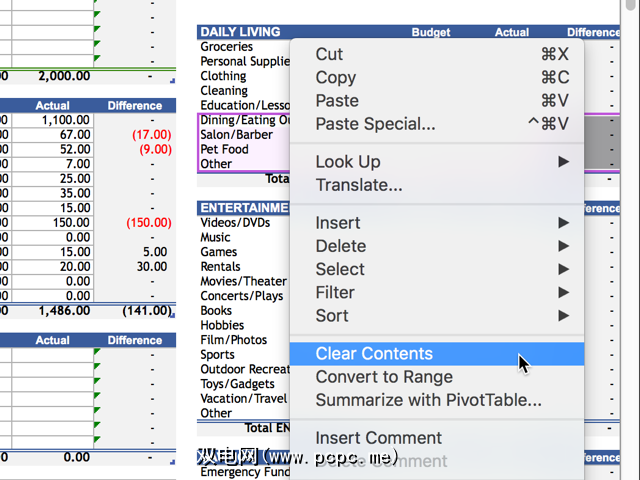The image size is (640, 480).
Task: Select the DAILY LIVING header
Action: [x=240, y=32]
